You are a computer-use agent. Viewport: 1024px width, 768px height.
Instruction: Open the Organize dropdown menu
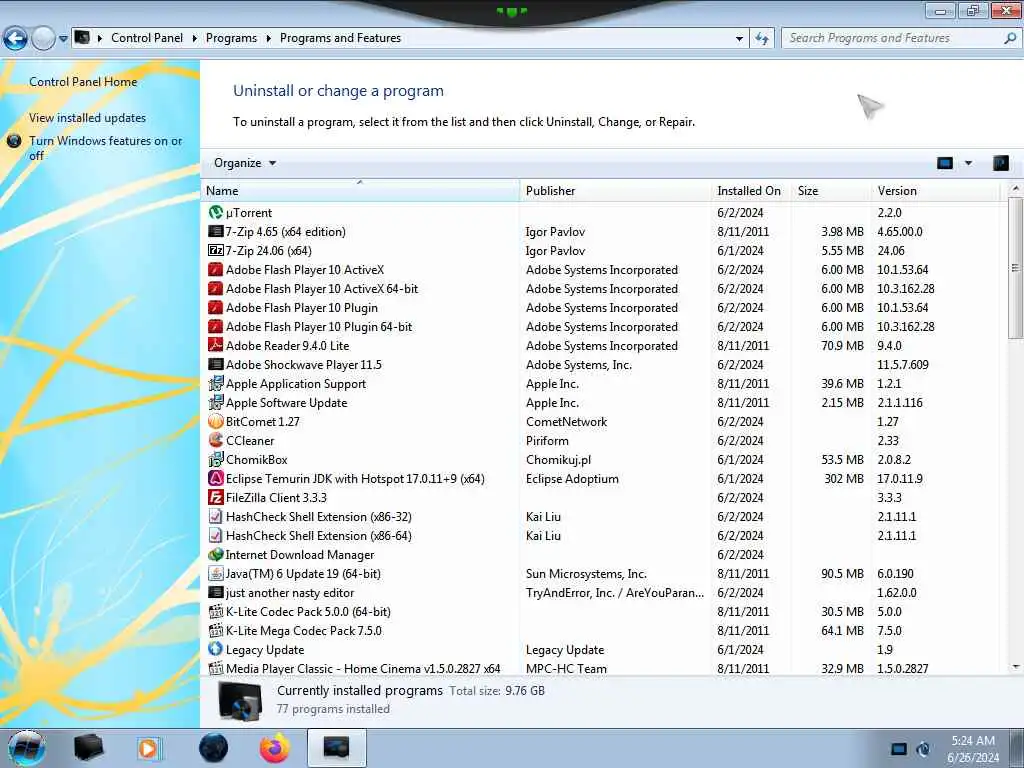point(245,163)
